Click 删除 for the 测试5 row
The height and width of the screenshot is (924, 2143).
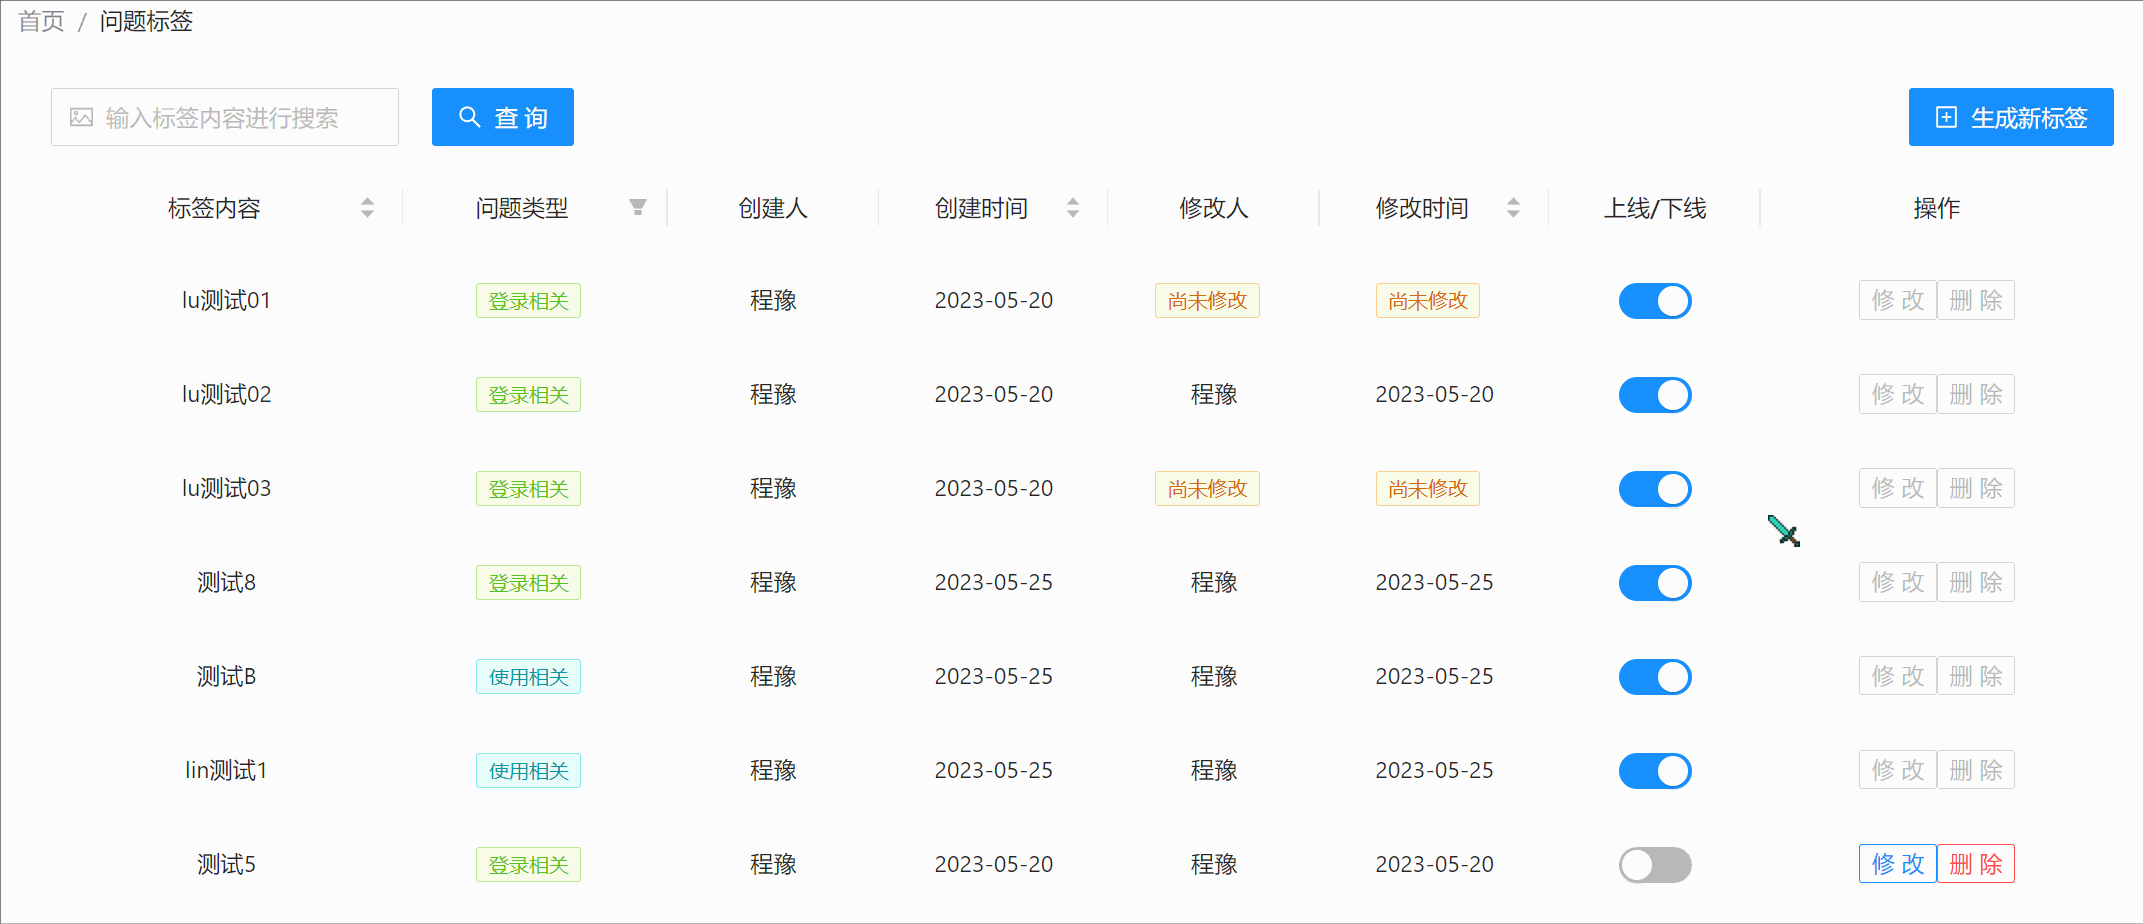point(1976,864)
